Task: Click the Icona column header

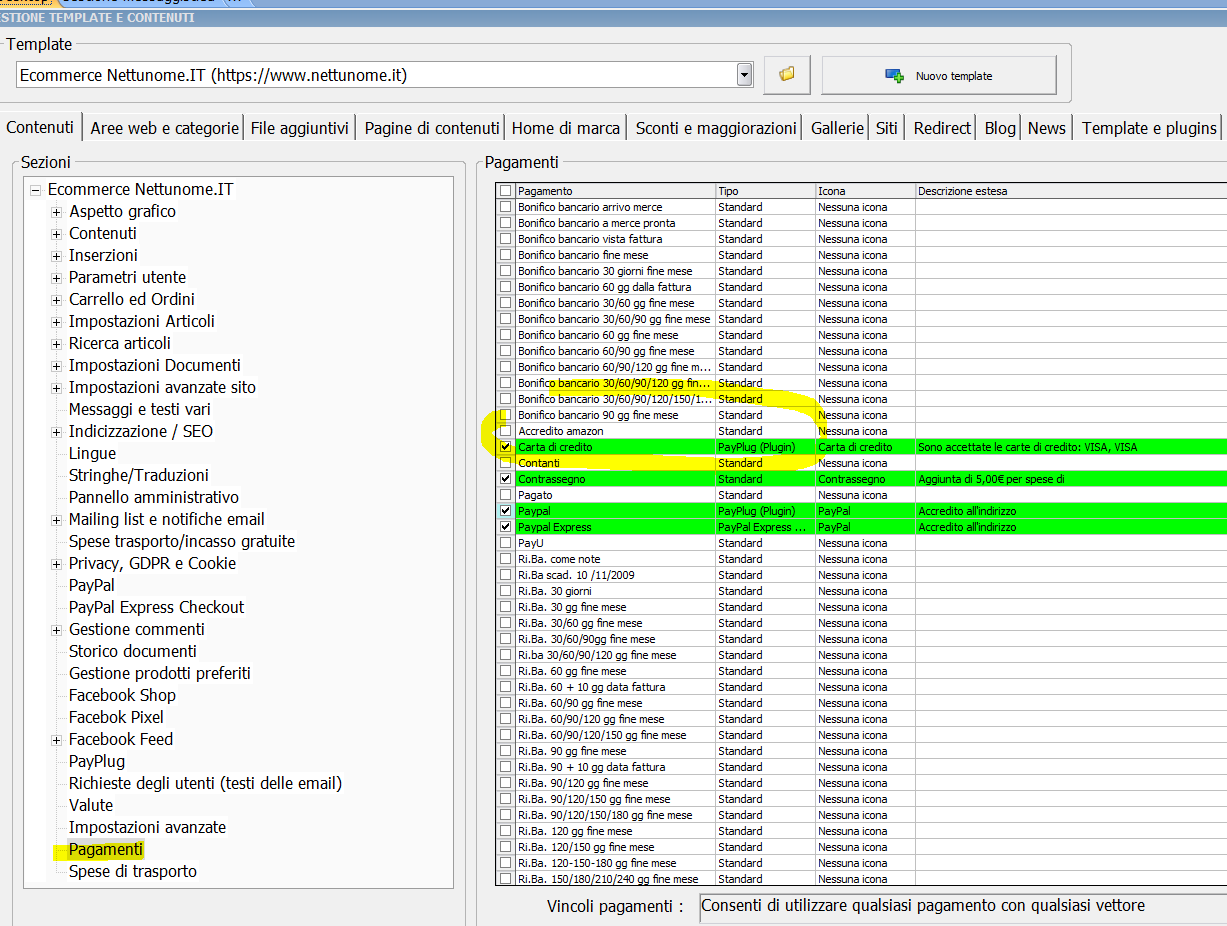Action: 865,191
